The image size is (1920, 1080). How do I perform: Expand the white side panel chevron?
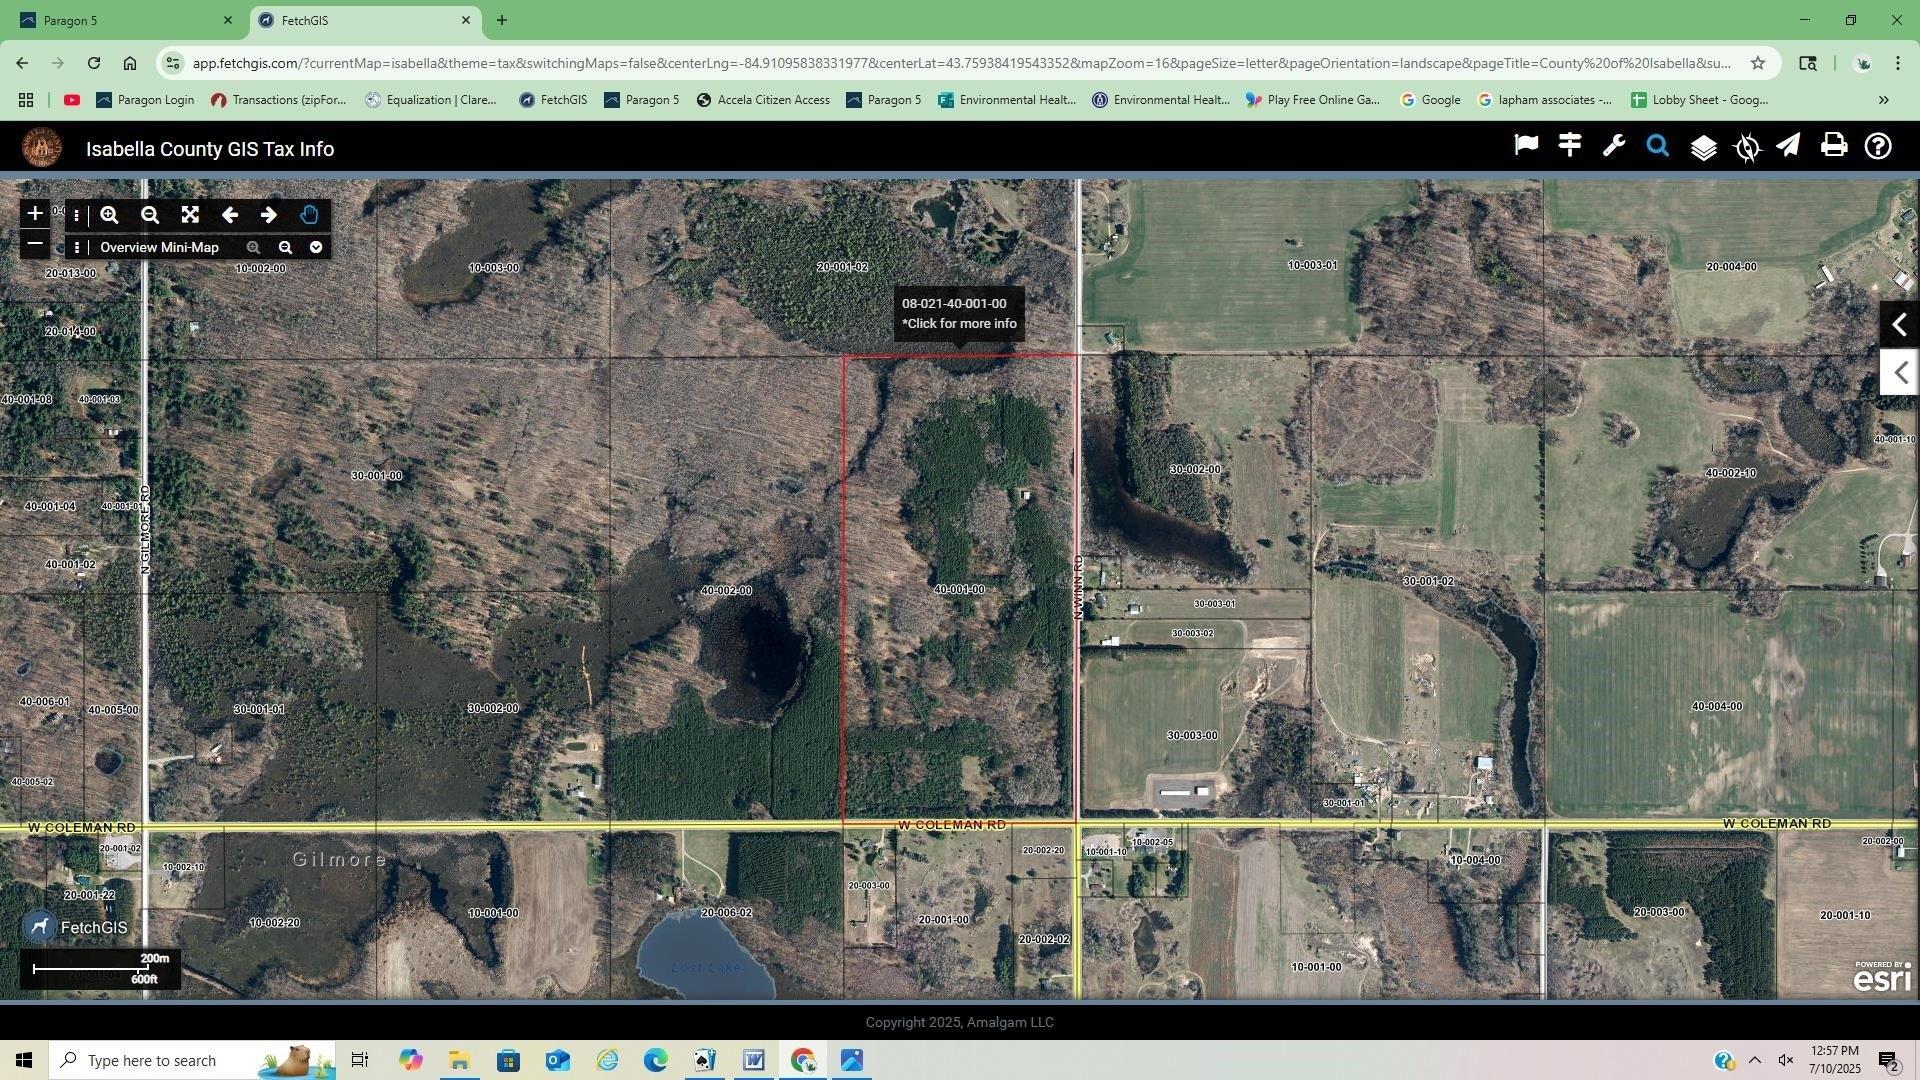(x=1899, y=372)
